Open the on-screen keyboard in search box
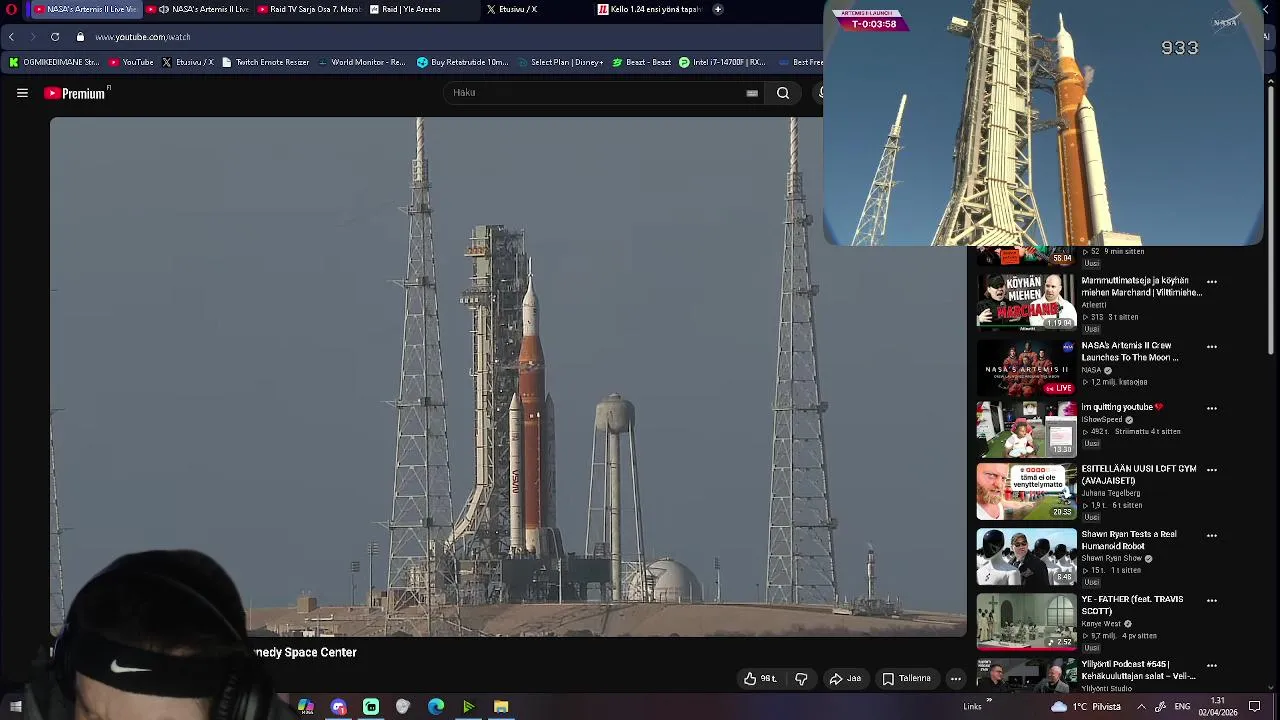 pyautogui.click(x=752, y=93)
